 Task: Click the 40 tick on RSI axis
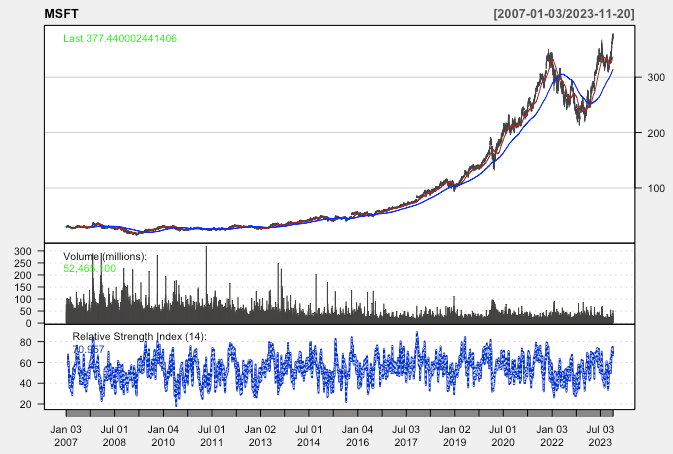[x=26, y=384]
